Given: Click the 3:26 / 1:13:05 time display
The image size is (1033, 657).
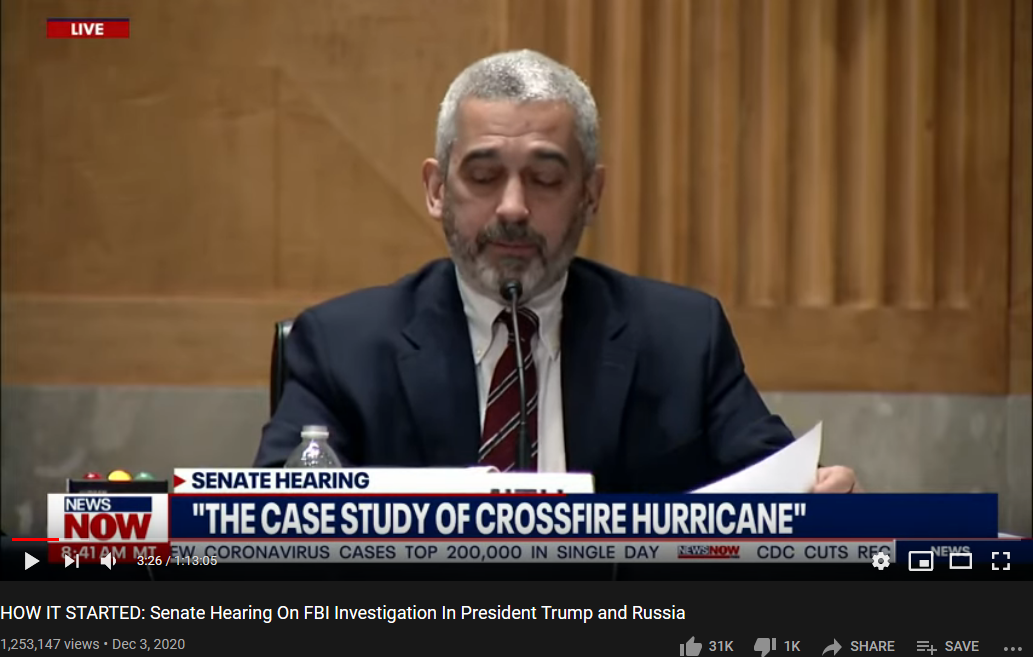Looking at the screenshot, I should point(177,561).
